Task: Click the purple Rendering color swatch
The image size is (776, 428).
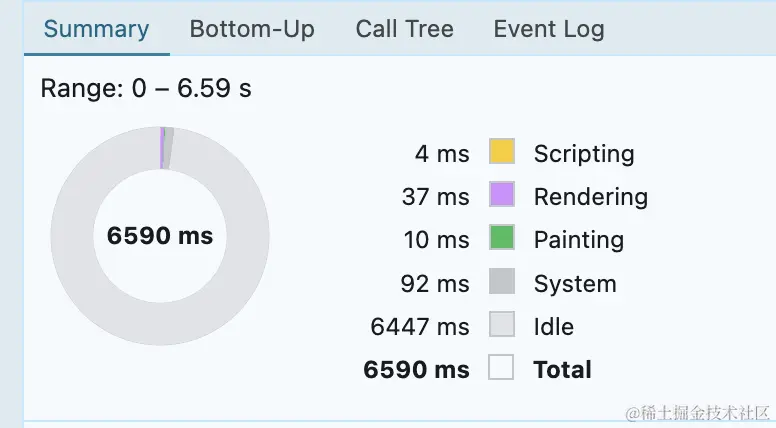Action: pyautogui.click(x=501, y=195)
